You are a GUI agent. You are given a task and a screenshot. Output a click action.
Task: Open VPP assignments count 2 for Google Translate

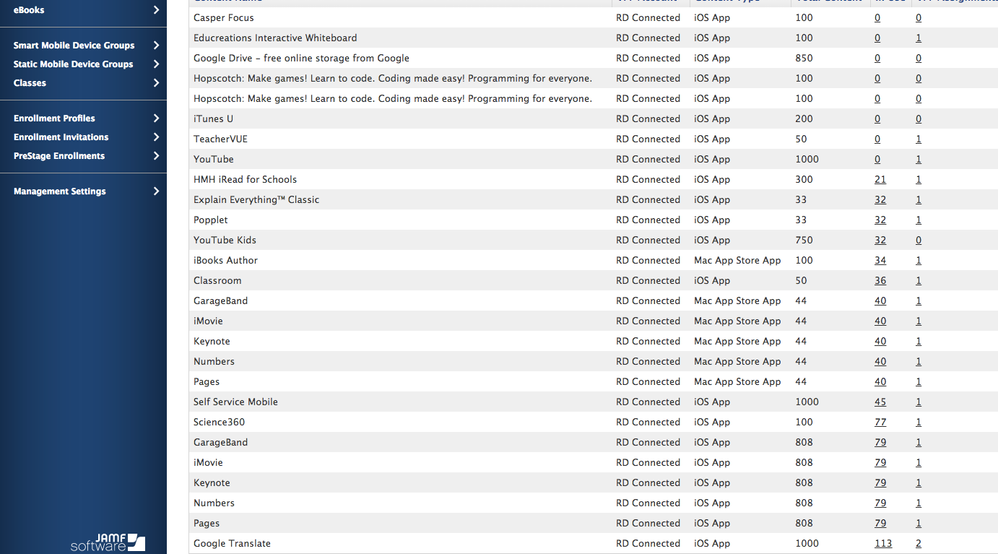click(918, 543)
